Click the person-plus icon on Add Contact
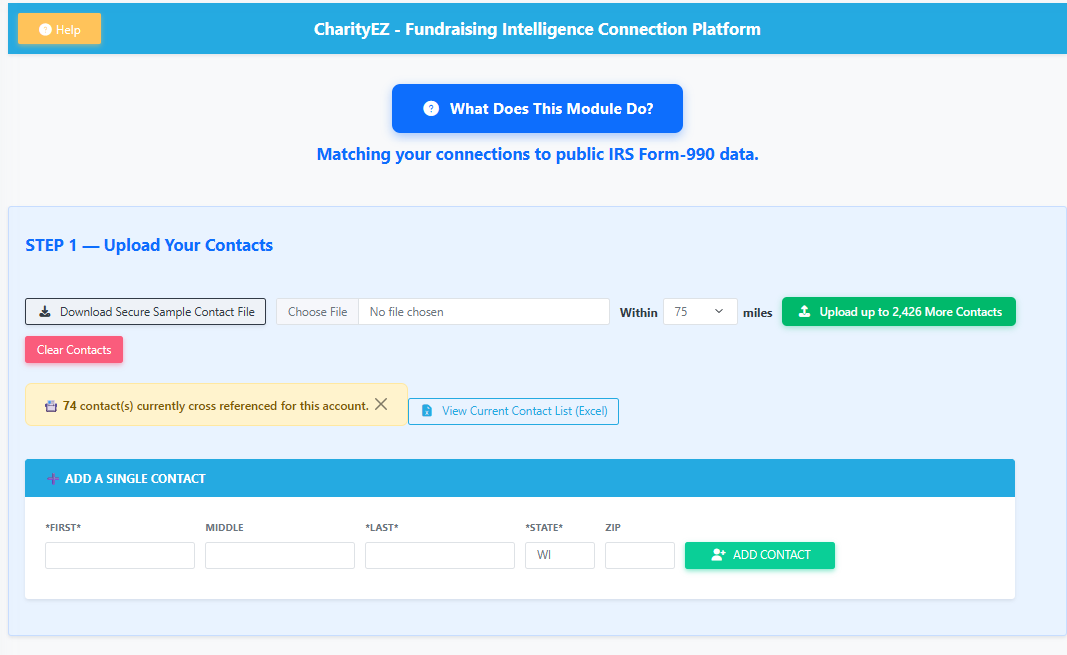Image resolution: width=1067 pixels, height=655 pixels. 718,555
